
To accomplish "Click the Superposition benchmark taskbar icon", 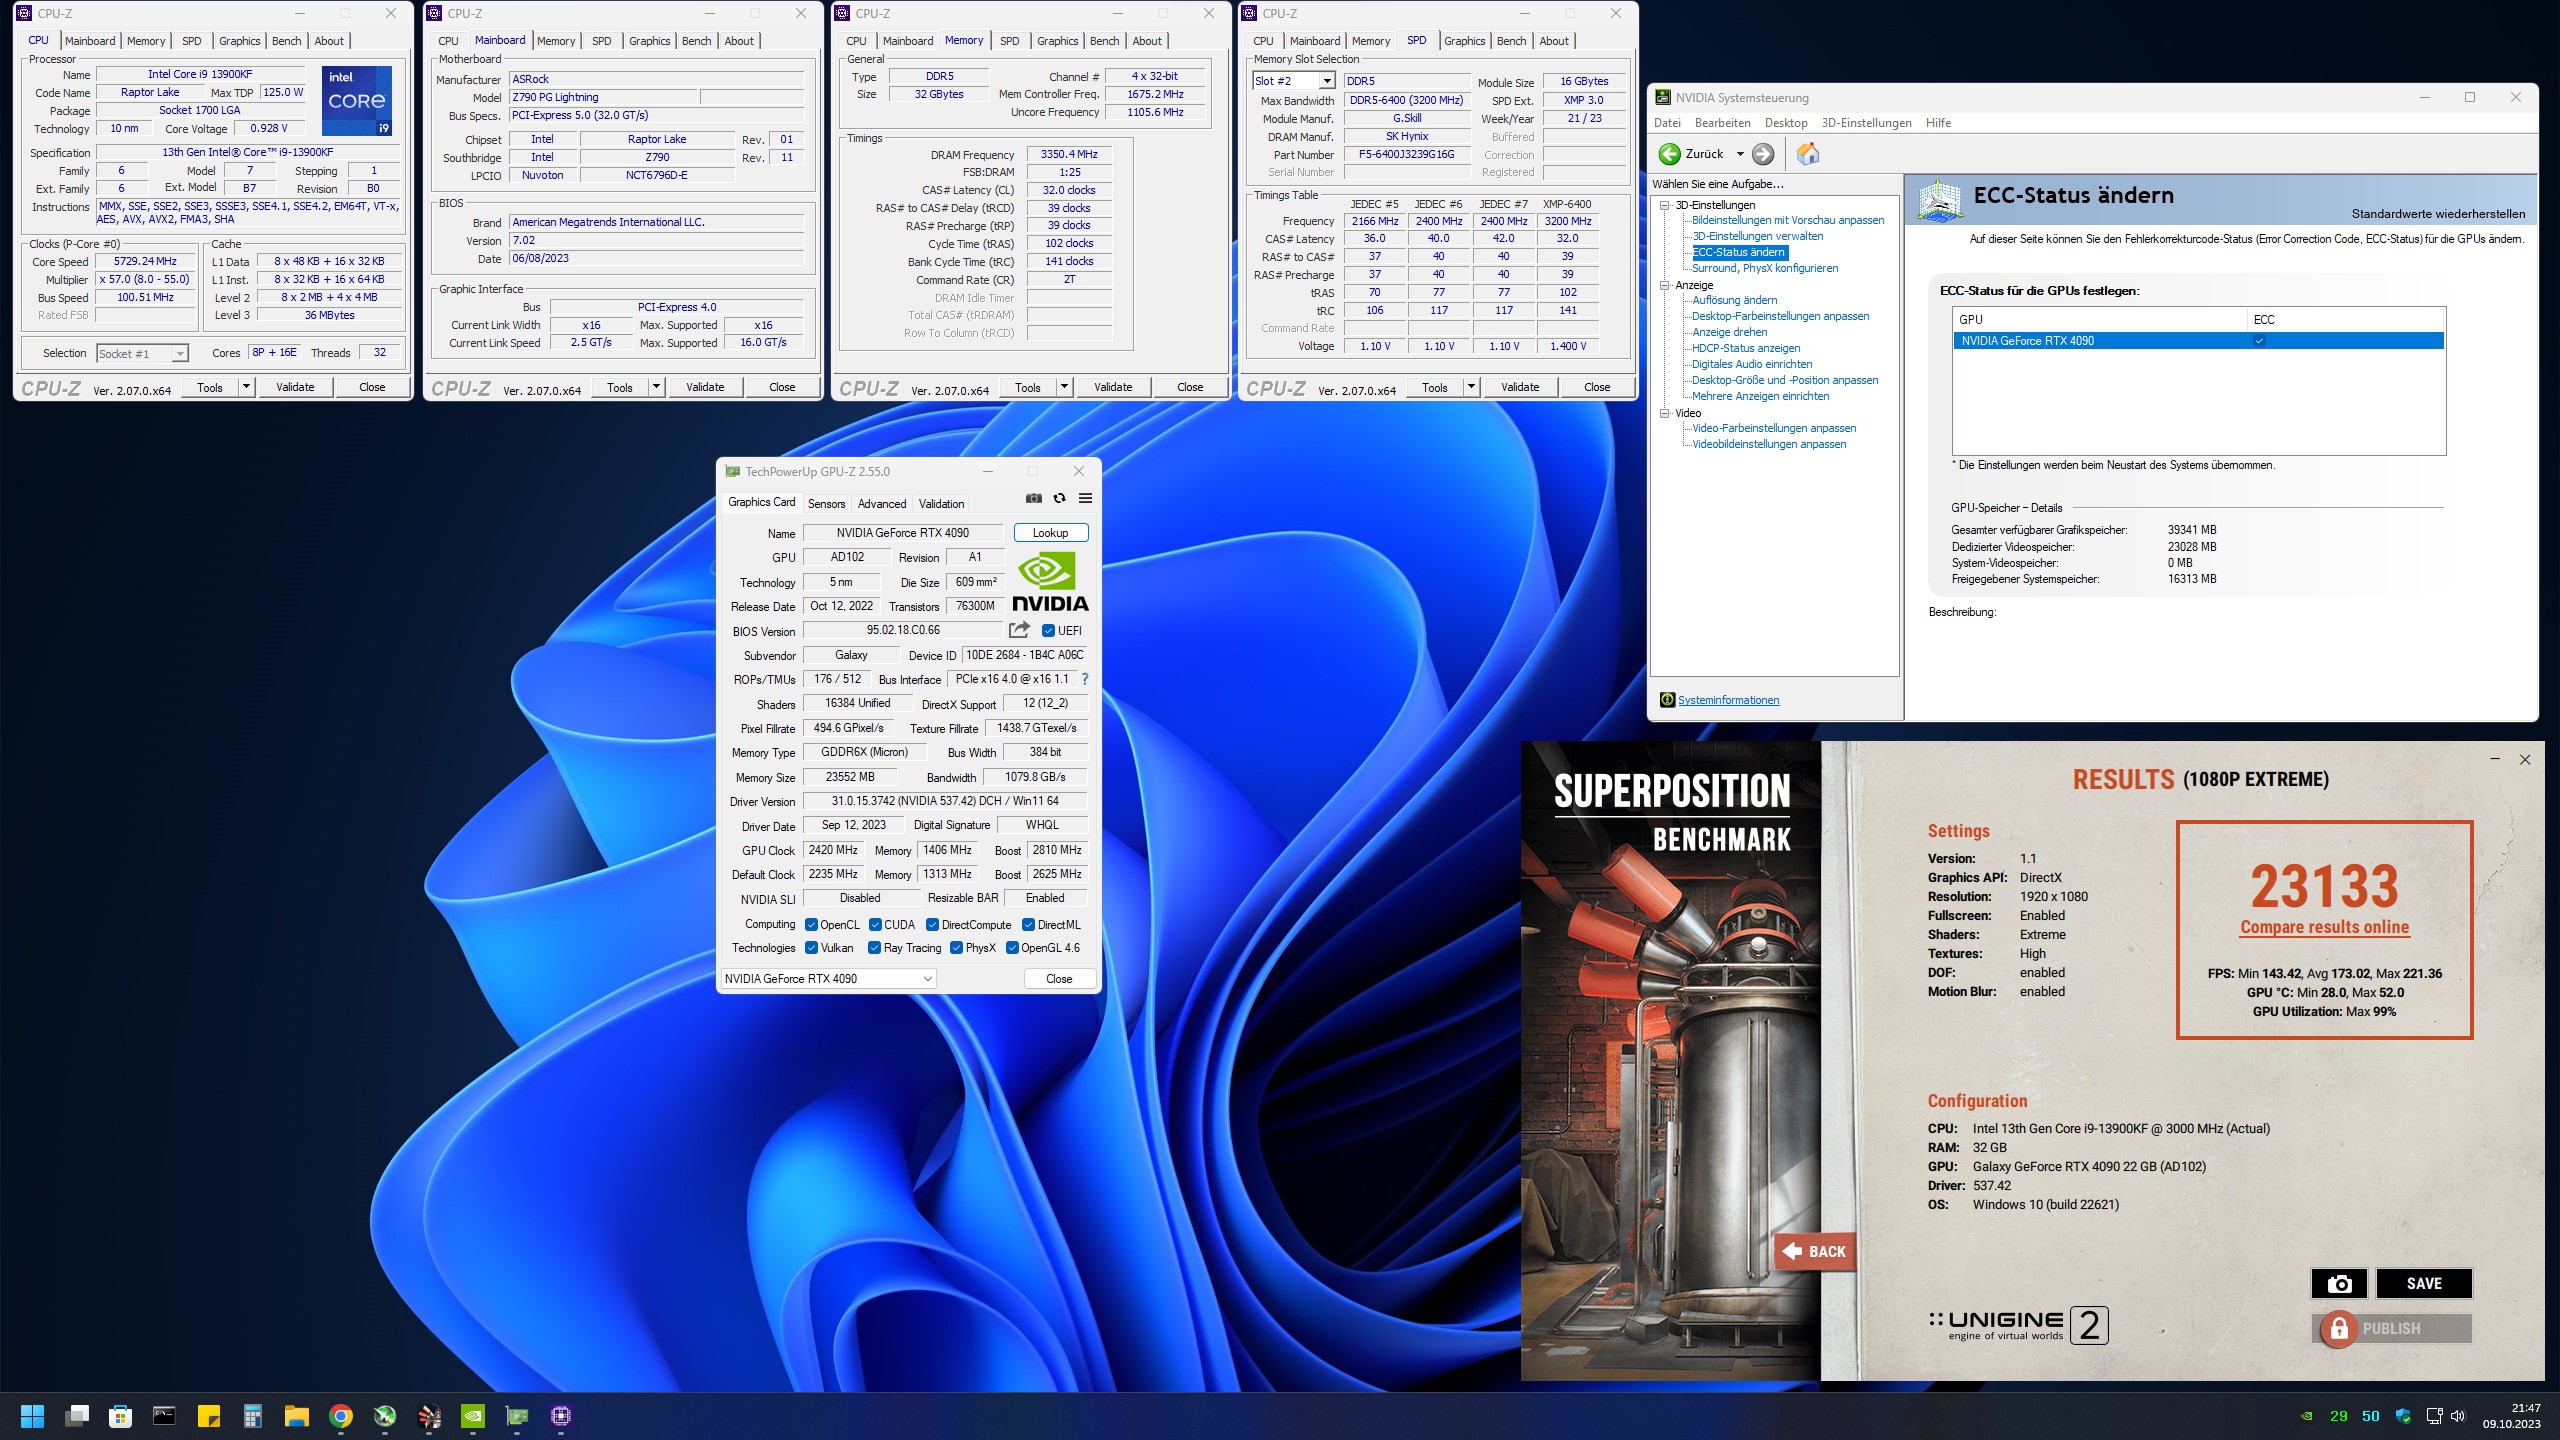I will 429,1416.
